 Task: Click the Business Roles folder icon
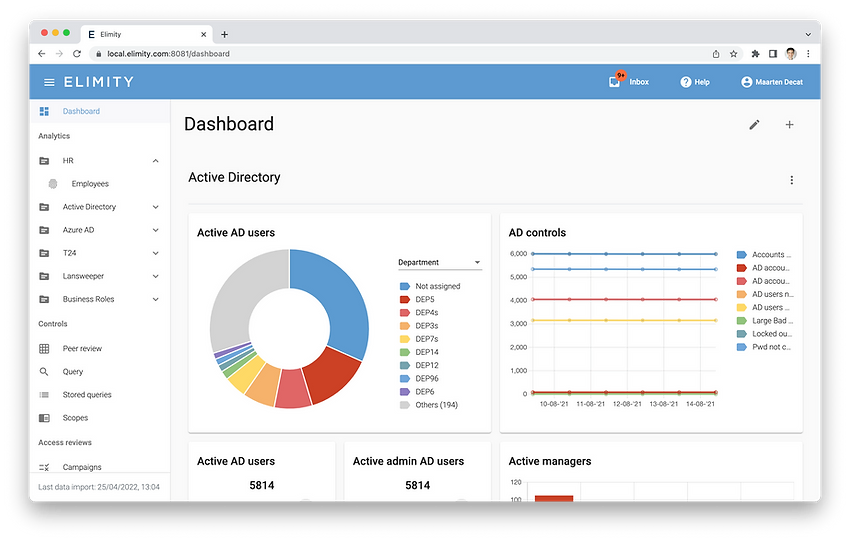tap(44, 299)
